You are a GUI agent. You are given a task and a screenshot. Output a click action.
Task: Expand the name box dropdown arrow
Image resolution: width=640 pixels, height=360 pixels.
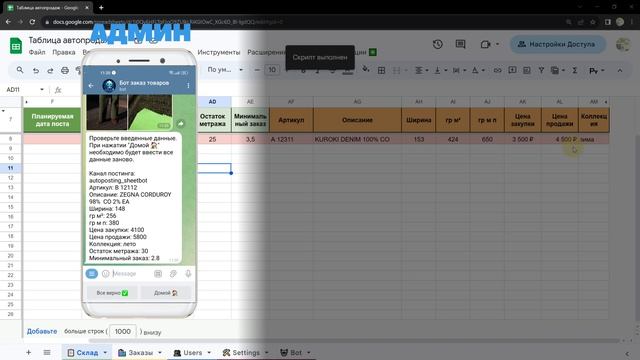click(42, 89)
